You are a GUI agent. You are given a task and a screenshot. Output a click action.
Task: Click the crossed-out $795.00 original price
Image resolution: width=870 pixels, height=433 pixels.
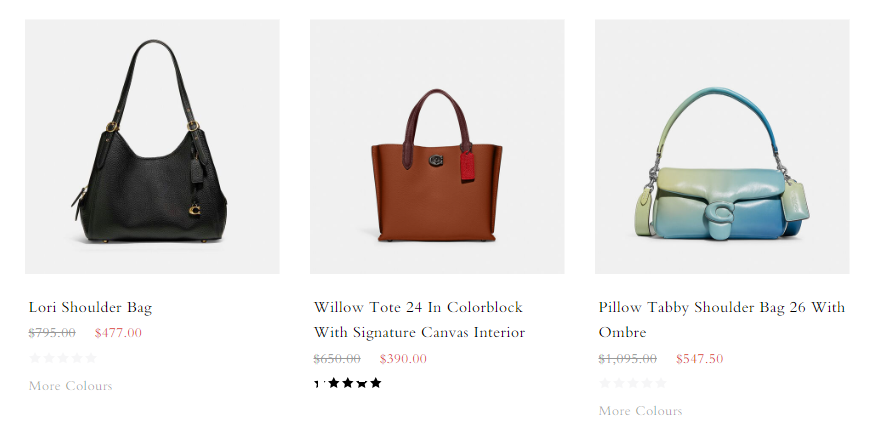52,333
